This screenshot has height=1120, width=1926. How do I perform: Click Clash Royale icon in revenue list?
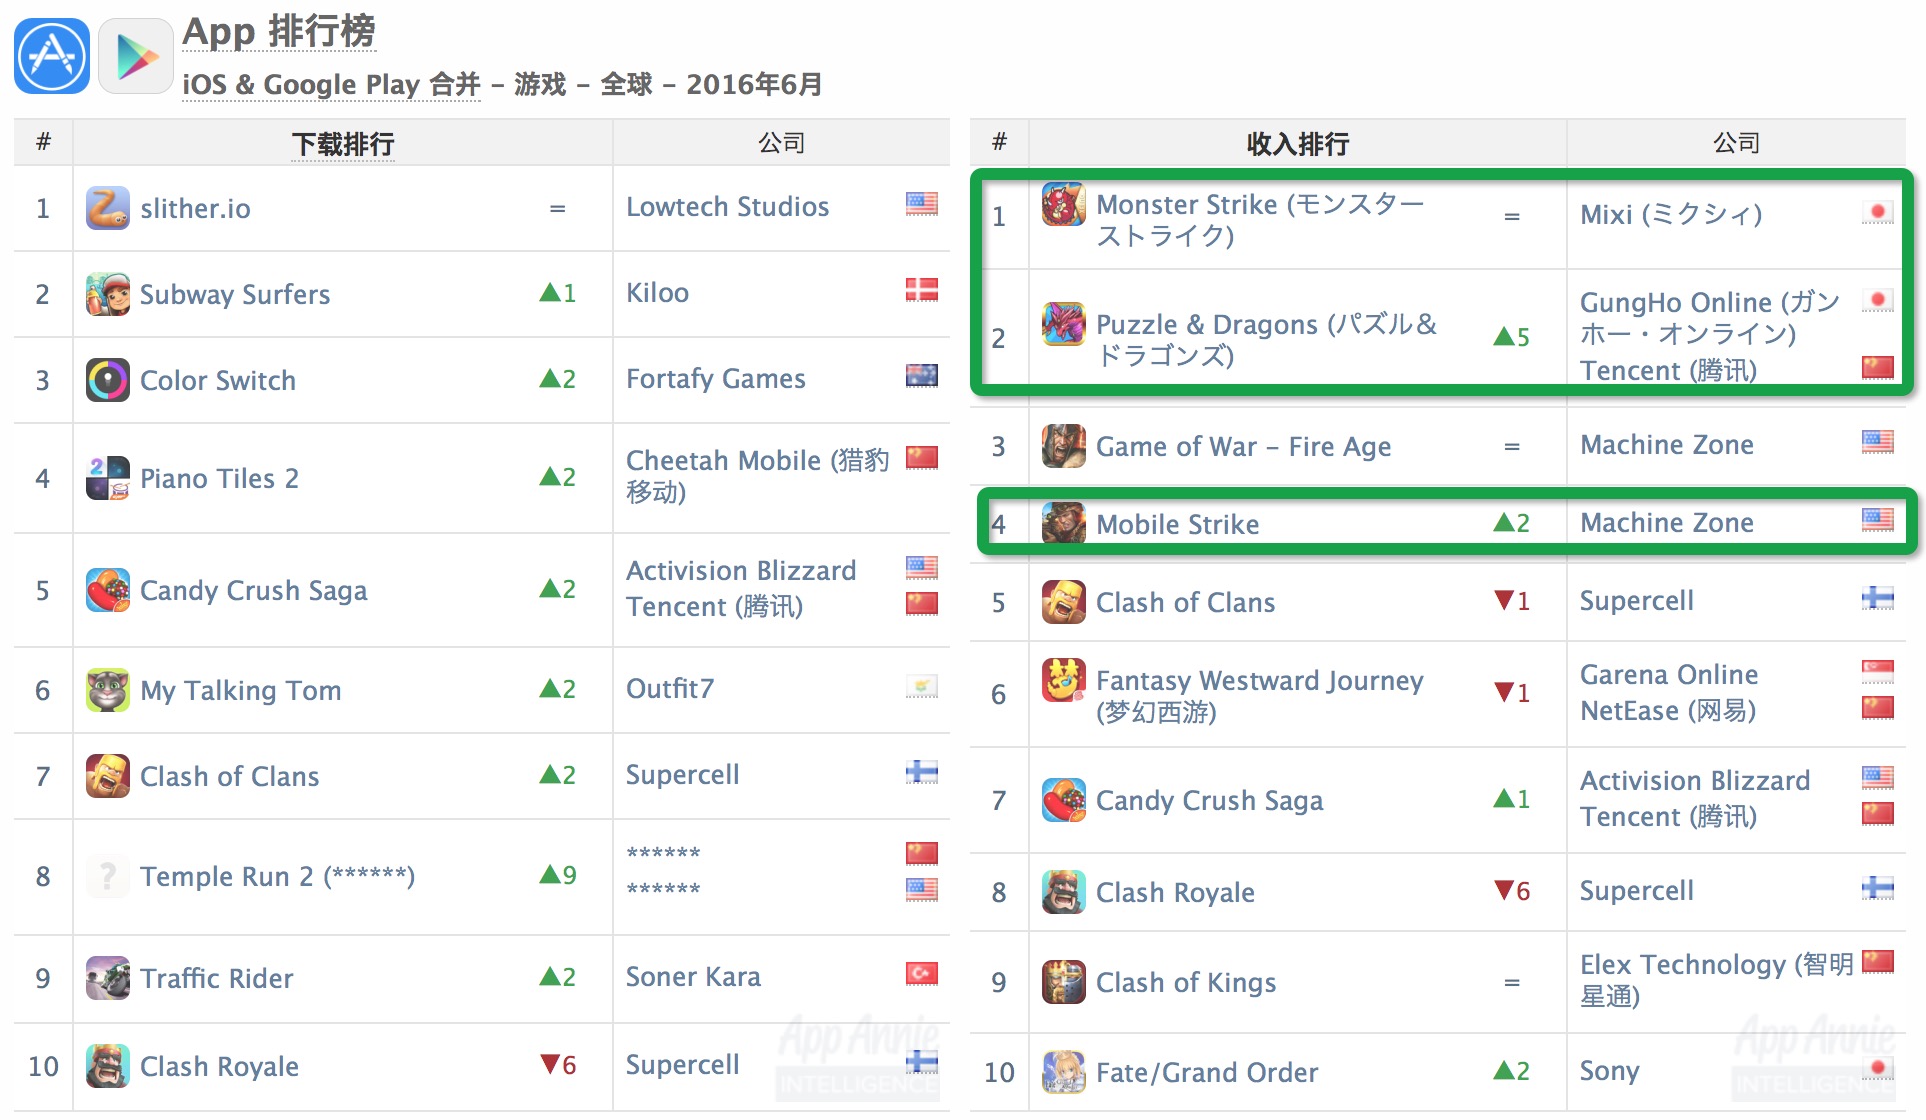point(1064,892)
